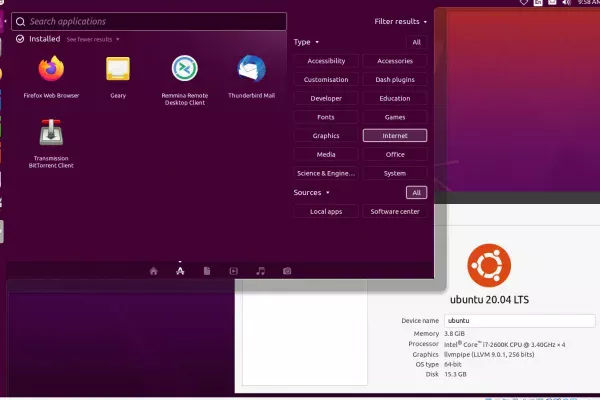Collapse the Type filter section

[306, 42]
